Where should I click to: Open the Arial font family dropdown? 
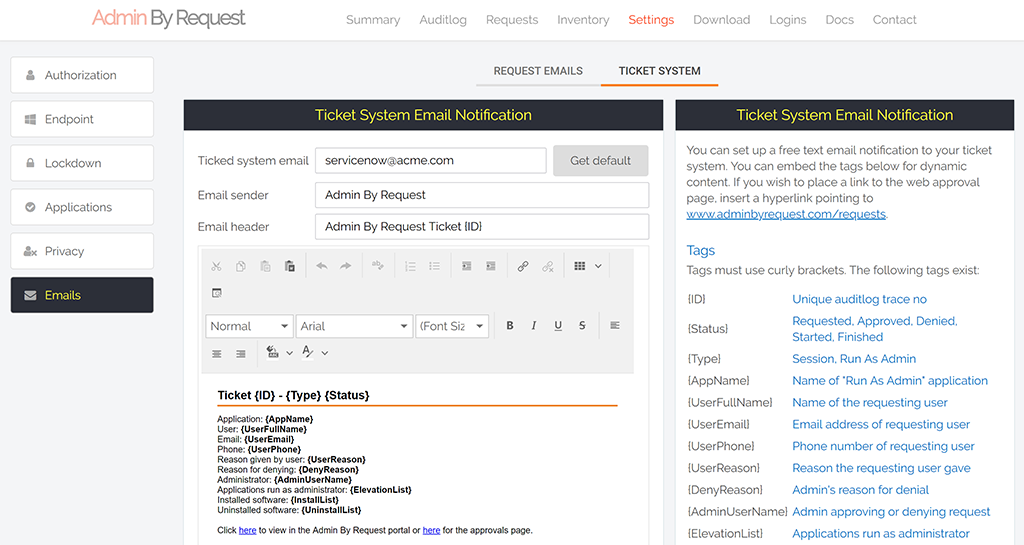pos(354,326)
